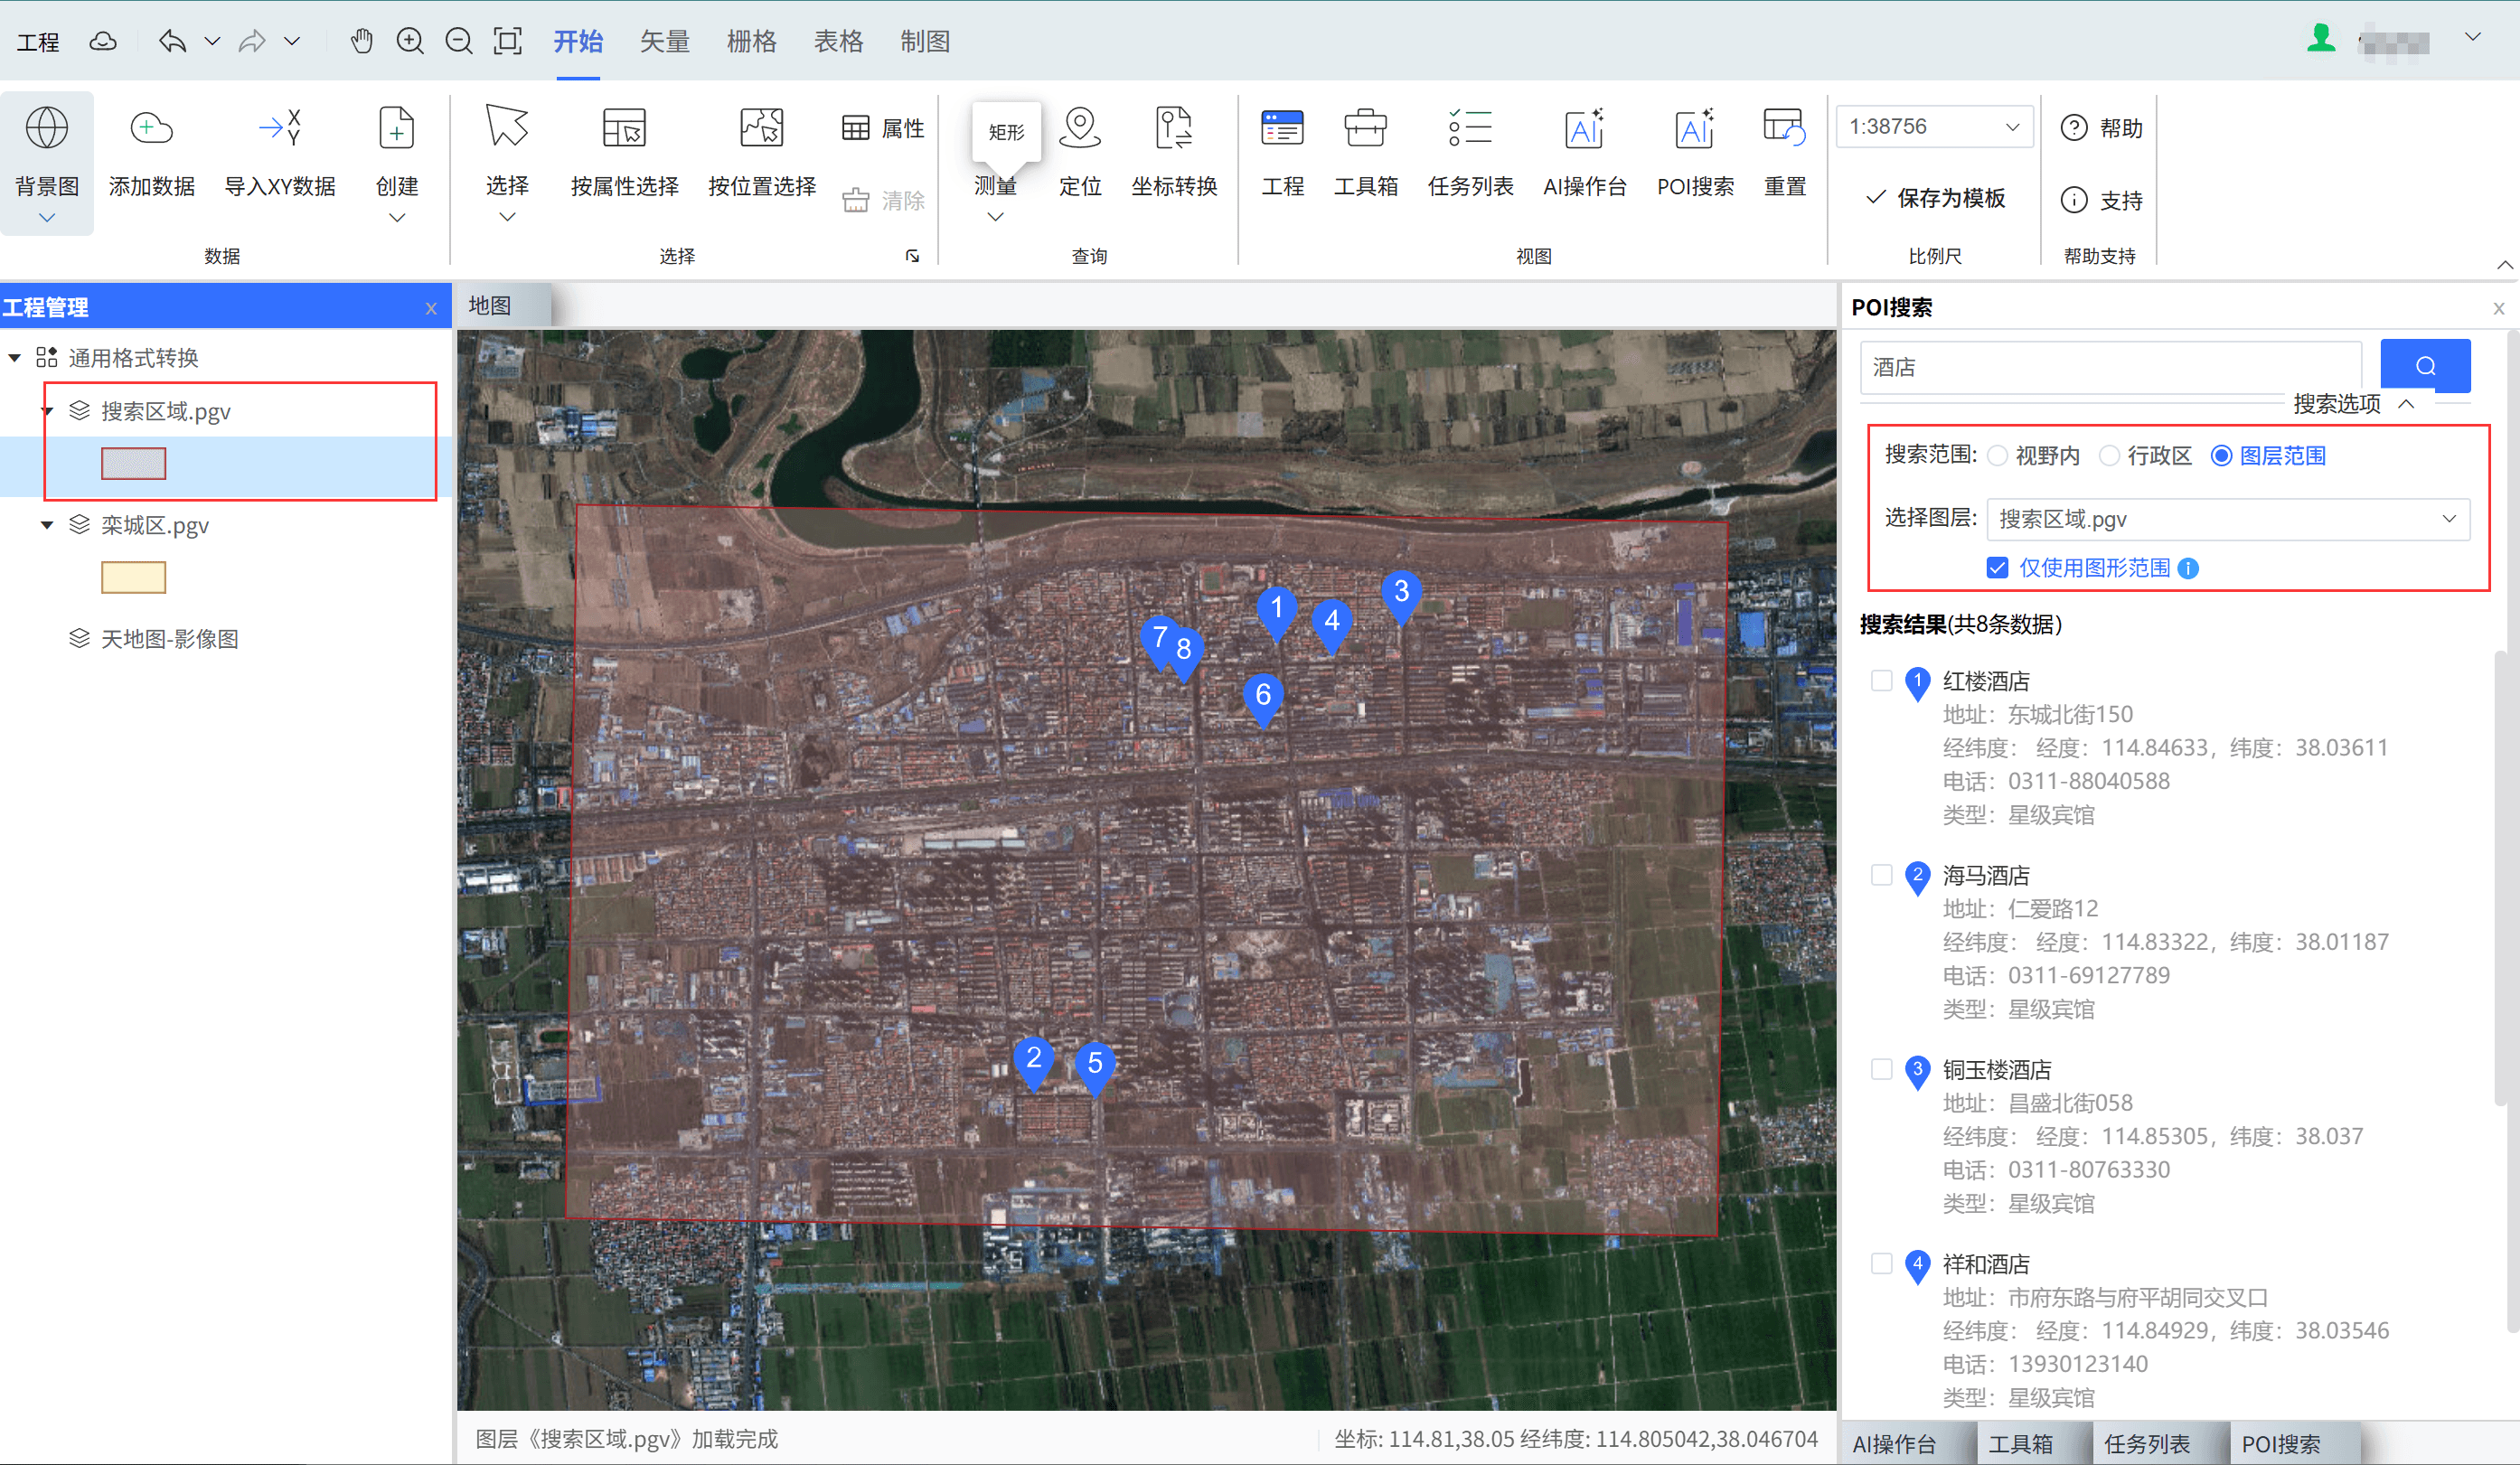Switch to the 工具箱 bottom panel tab

[2020, 1443]
